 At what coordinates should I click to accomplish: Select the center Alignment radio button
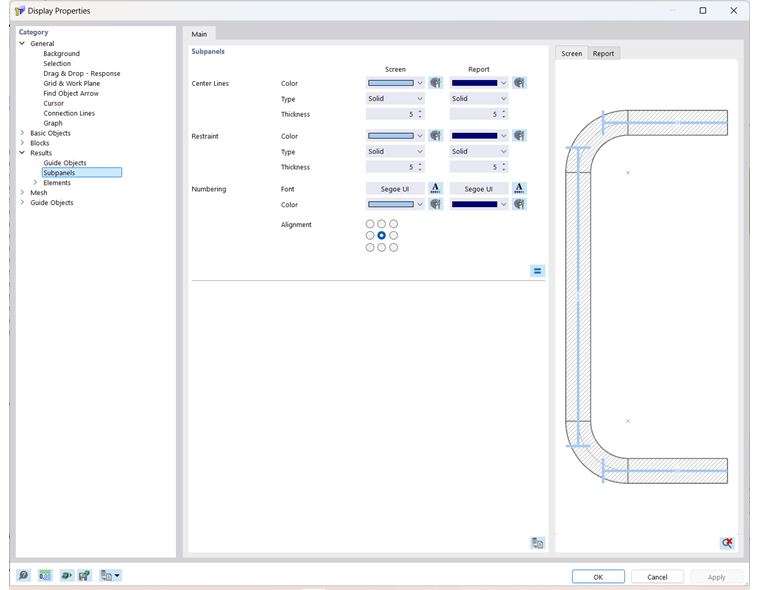381,236
